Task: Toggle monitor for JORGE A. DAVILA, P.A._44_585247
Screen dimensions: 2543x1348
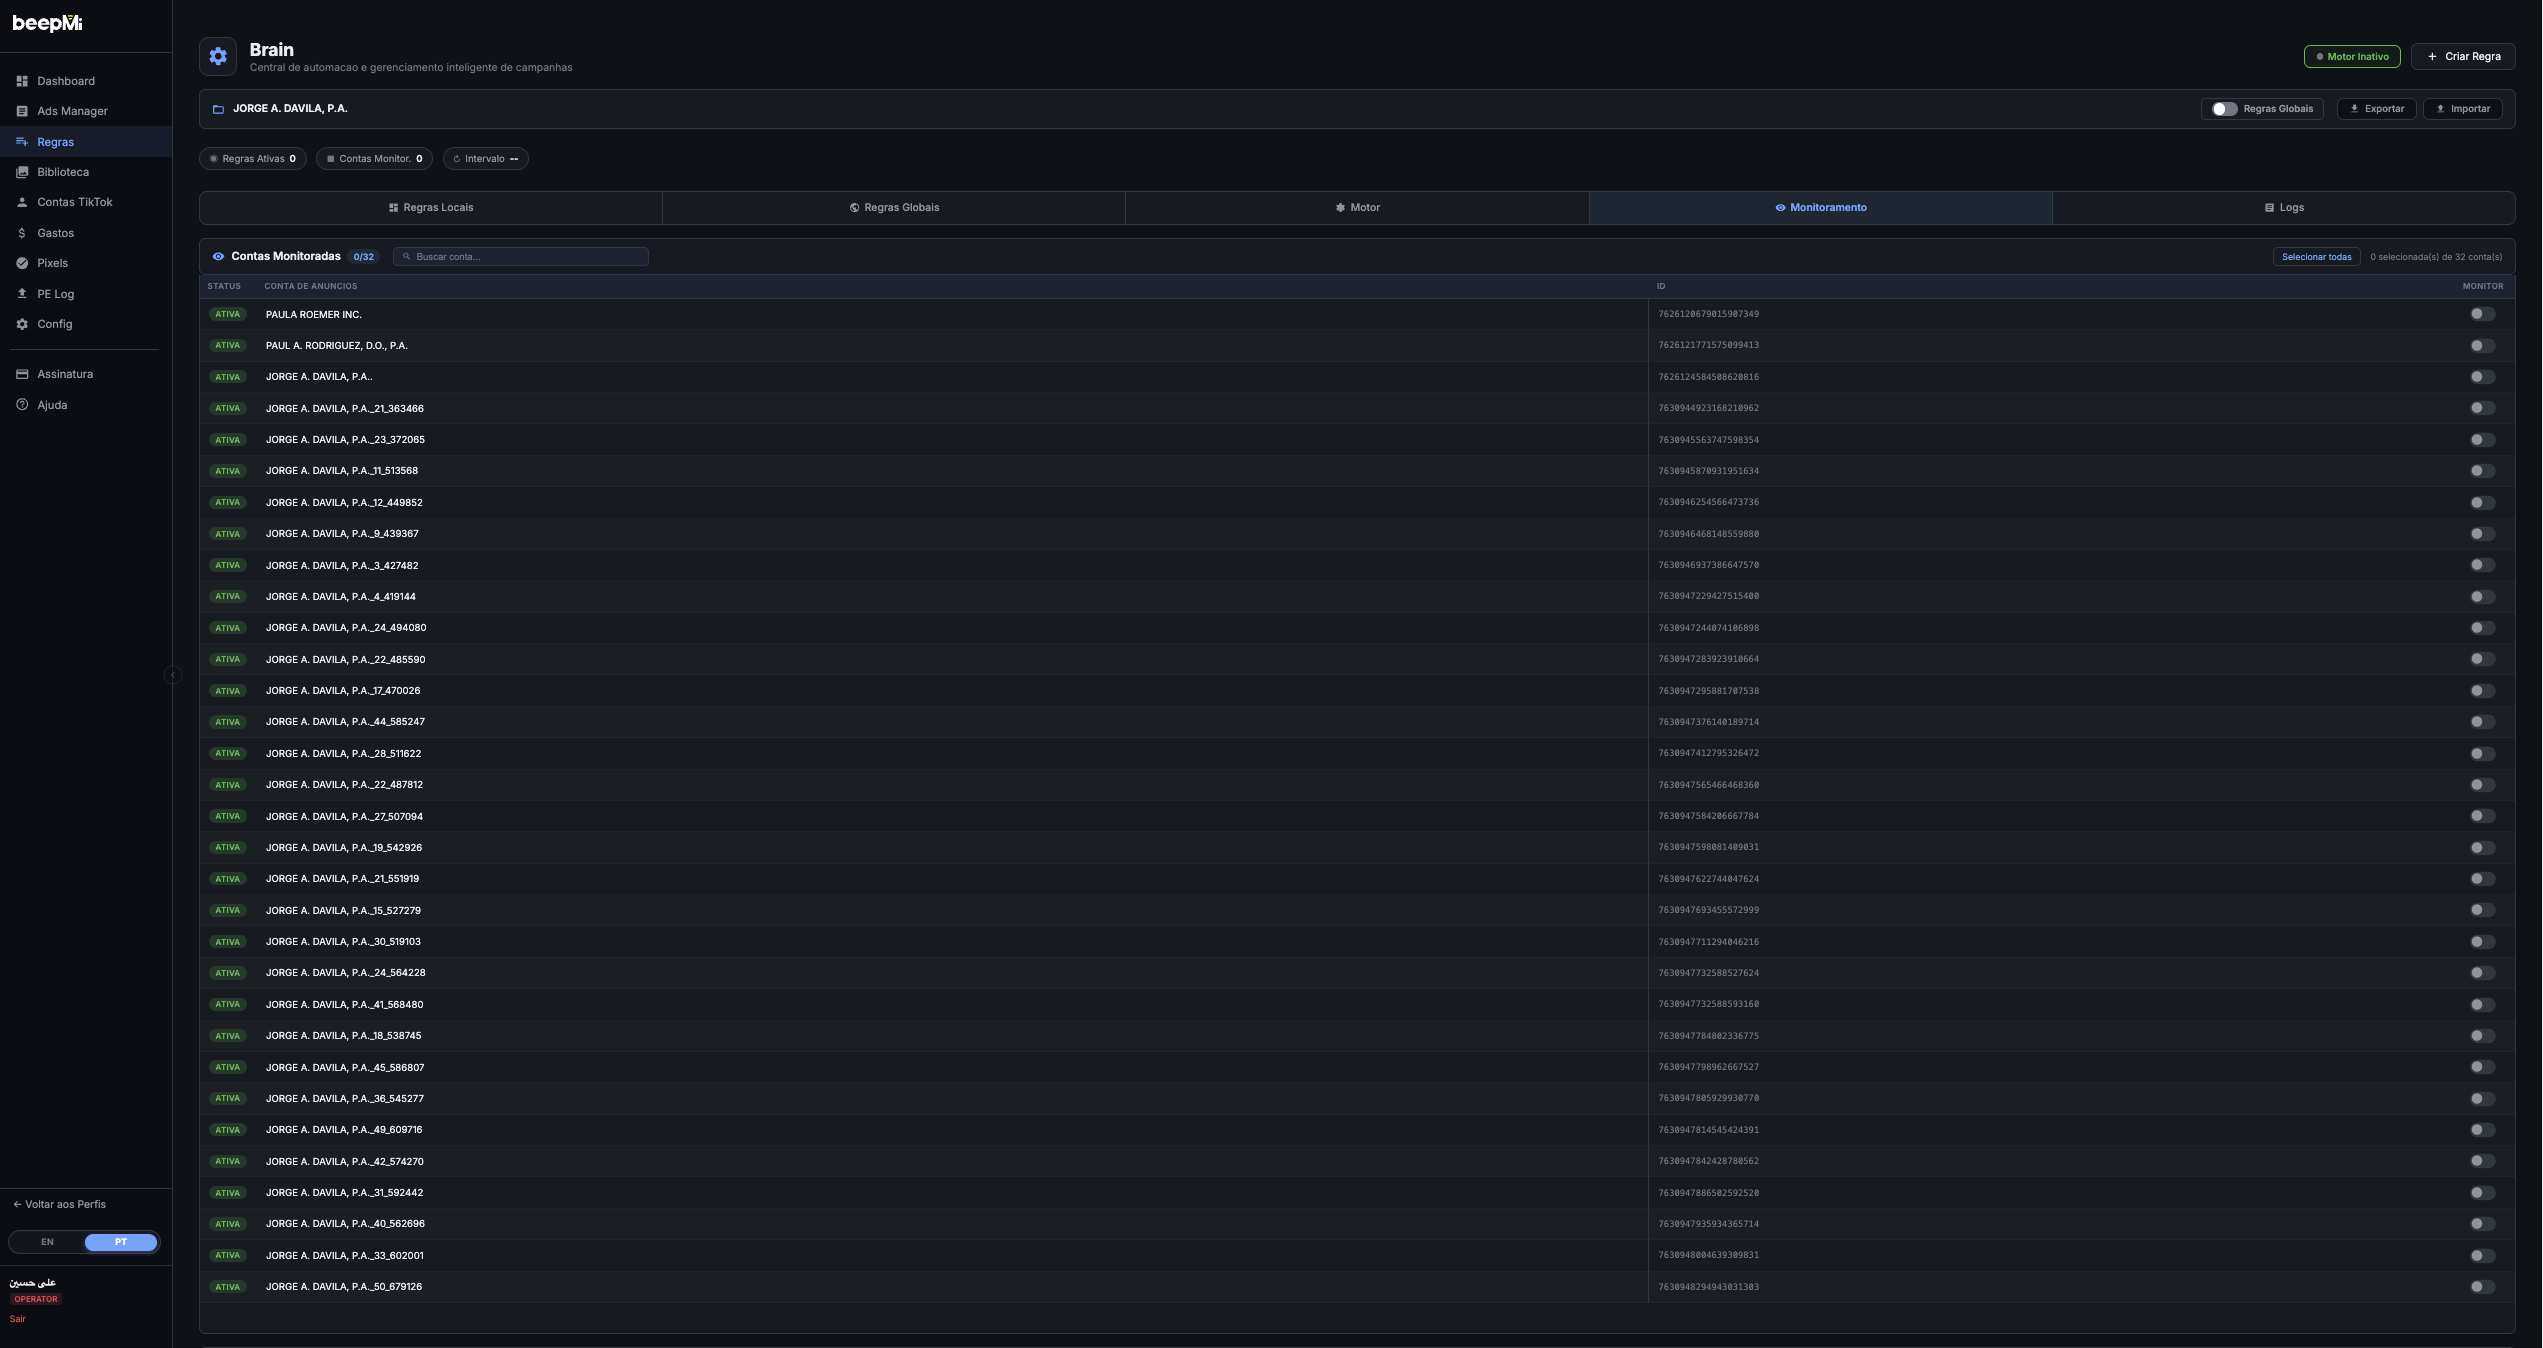Action: coord(2482,722)
